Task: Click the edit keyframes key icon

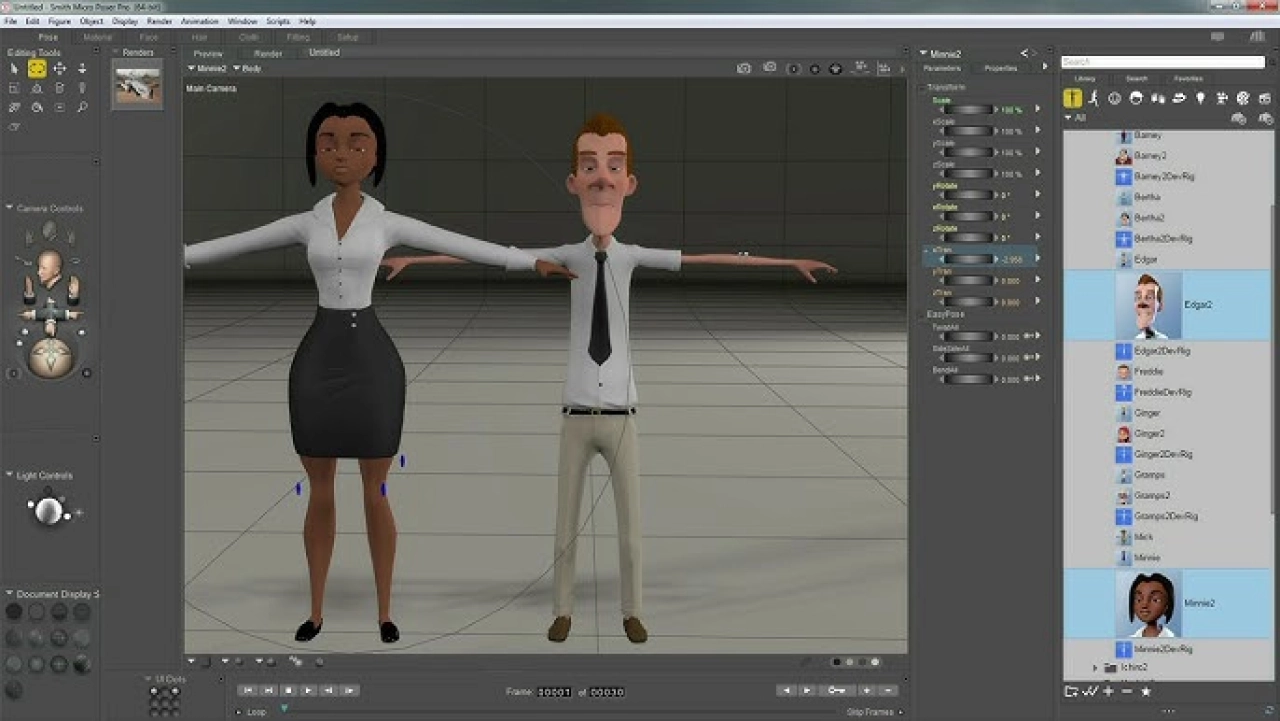Action: [x=836, y=690]
